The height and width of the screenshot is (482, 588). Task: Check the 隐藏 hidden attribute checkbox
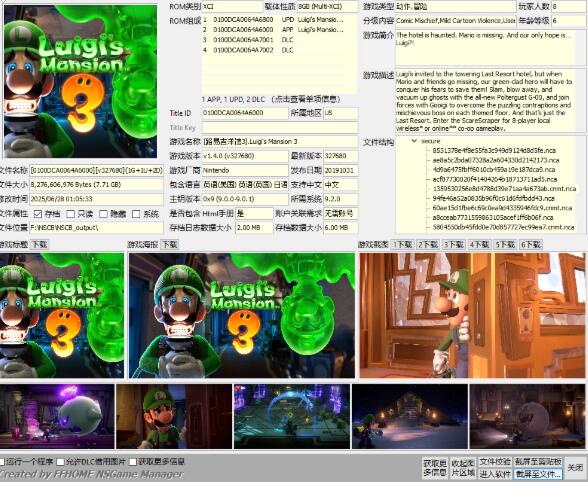[x=104, y=214]
